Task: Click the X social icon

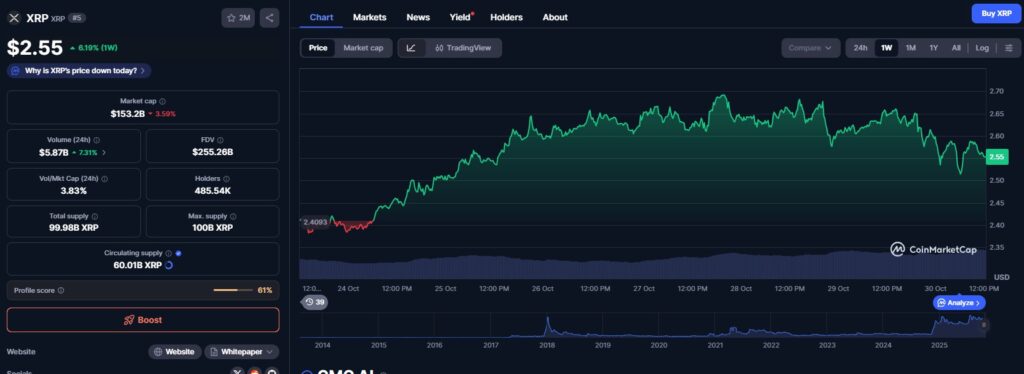Action: tap(237, 371)
